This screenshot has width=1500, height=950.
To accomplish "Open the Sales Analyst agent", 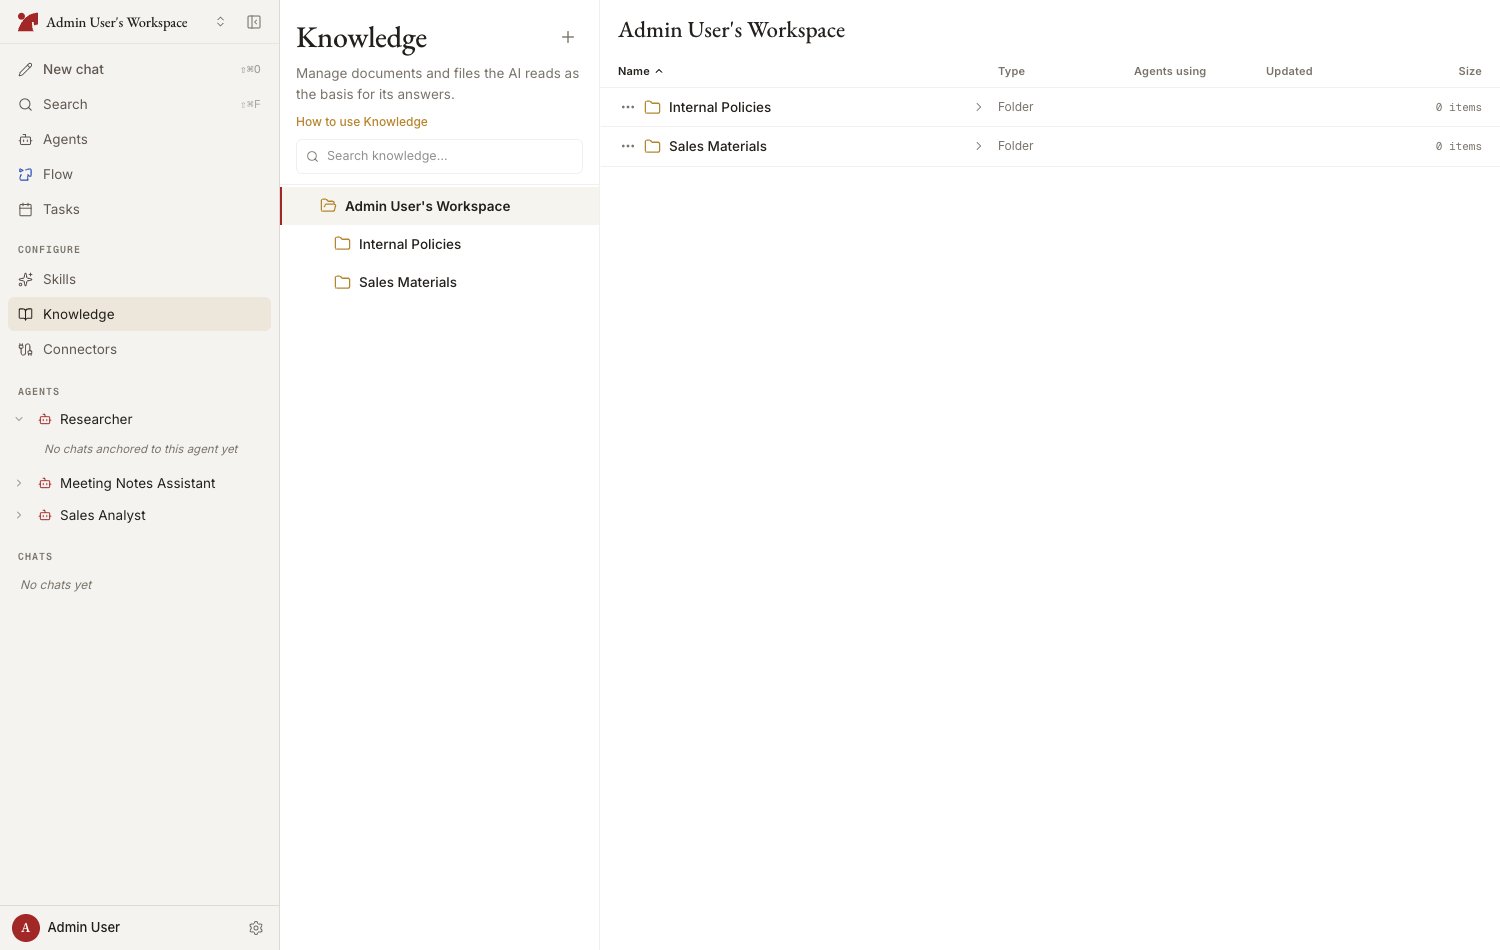I will (x=103, y=515).
